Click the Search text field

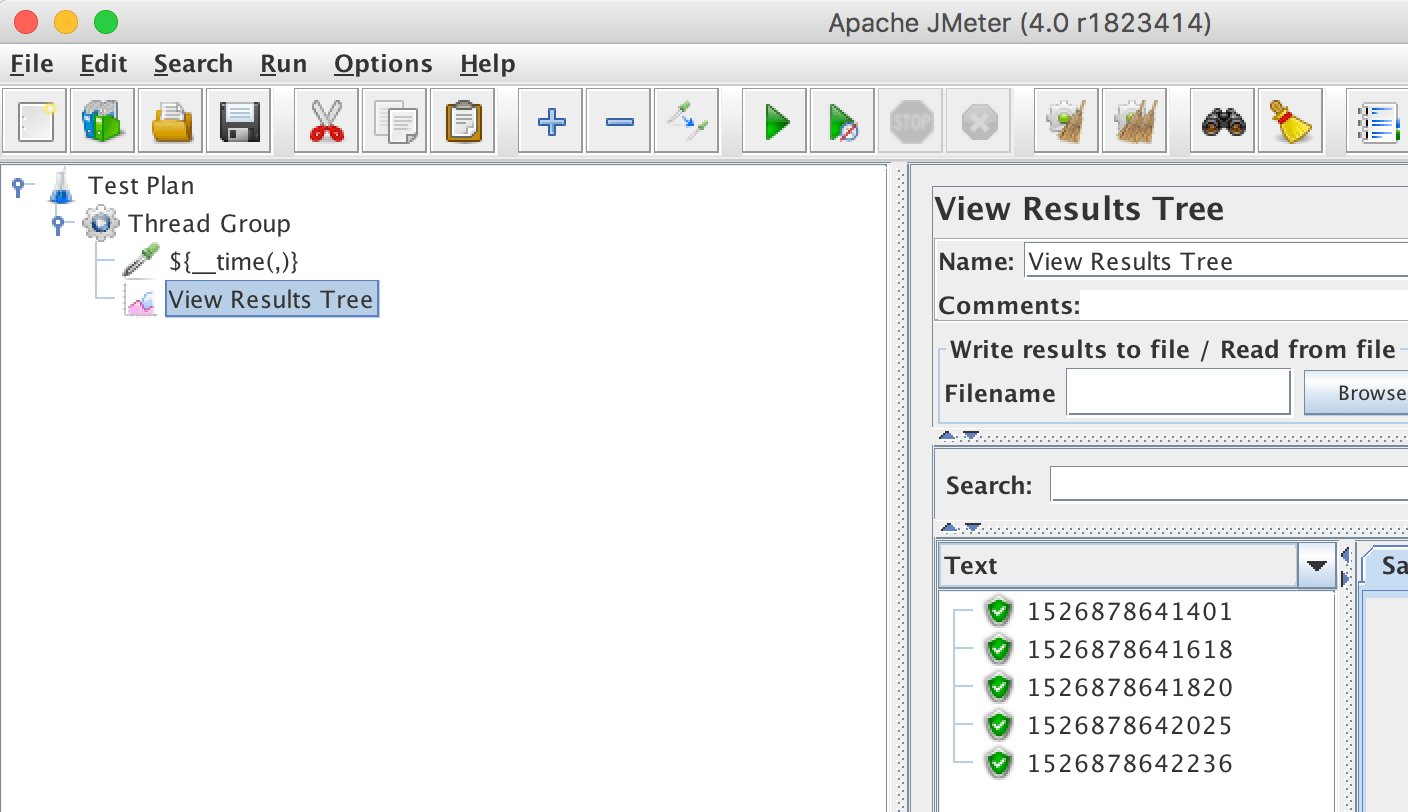[1229, 485]
